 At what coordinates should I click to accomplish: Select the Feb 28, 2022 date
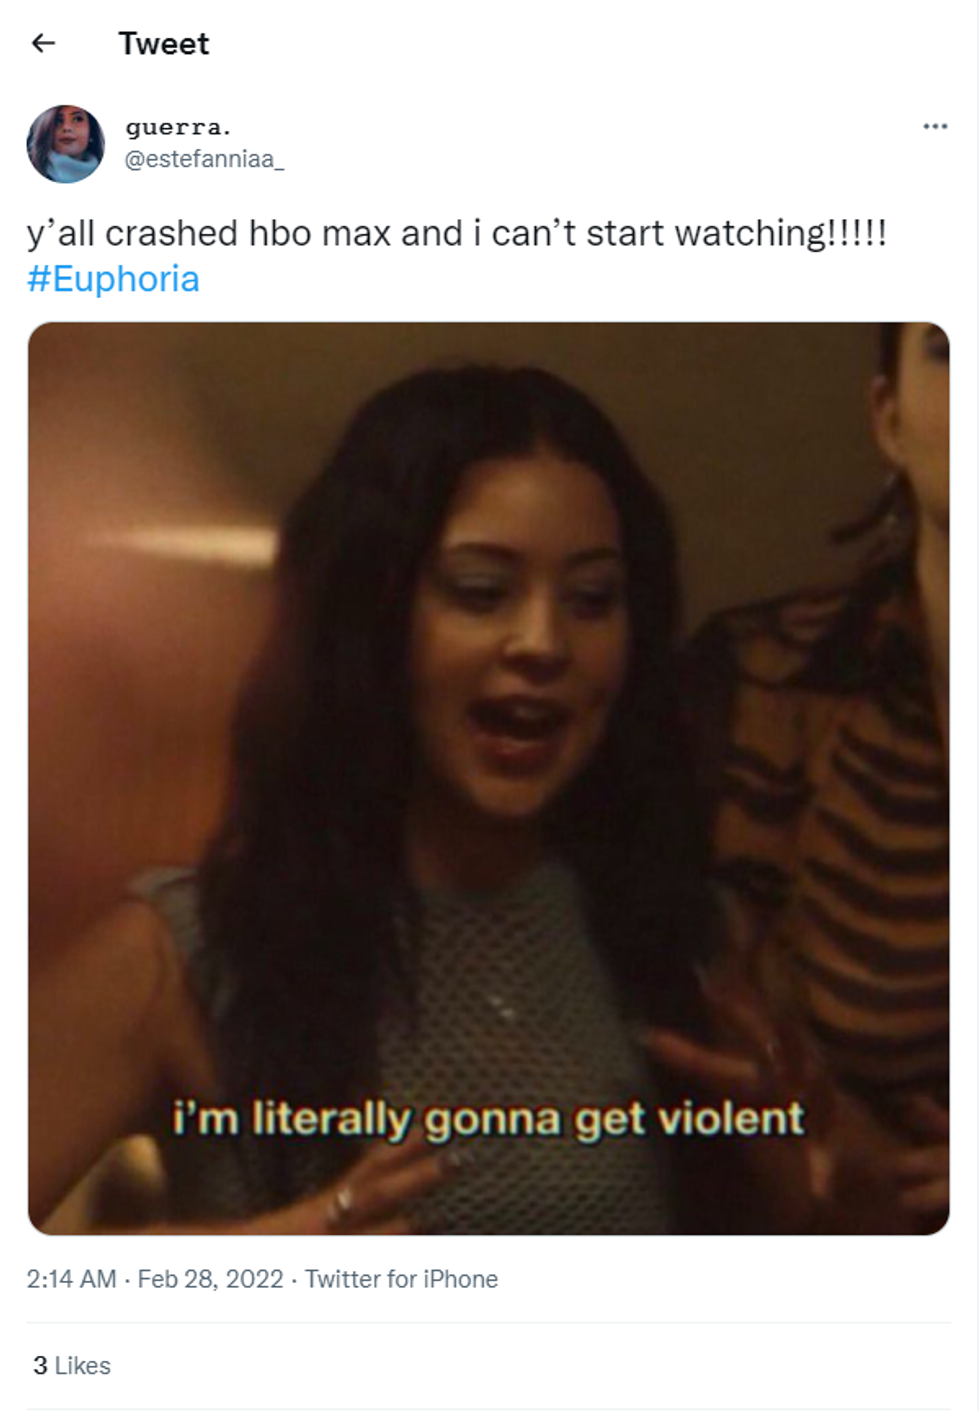[x=210, y=1279]
